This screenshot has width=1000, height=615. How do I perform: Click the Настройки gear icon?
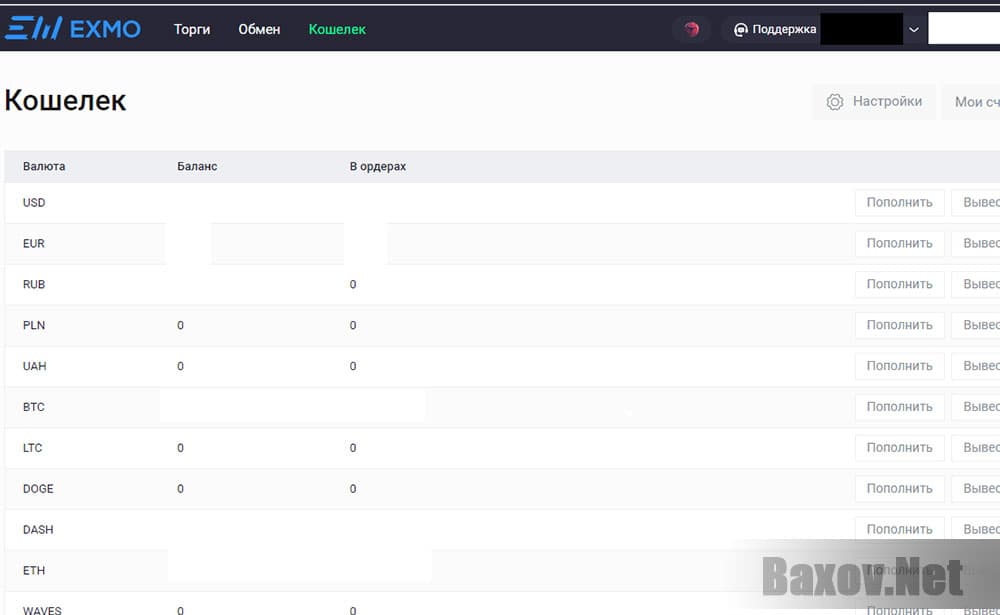(835, 102)
